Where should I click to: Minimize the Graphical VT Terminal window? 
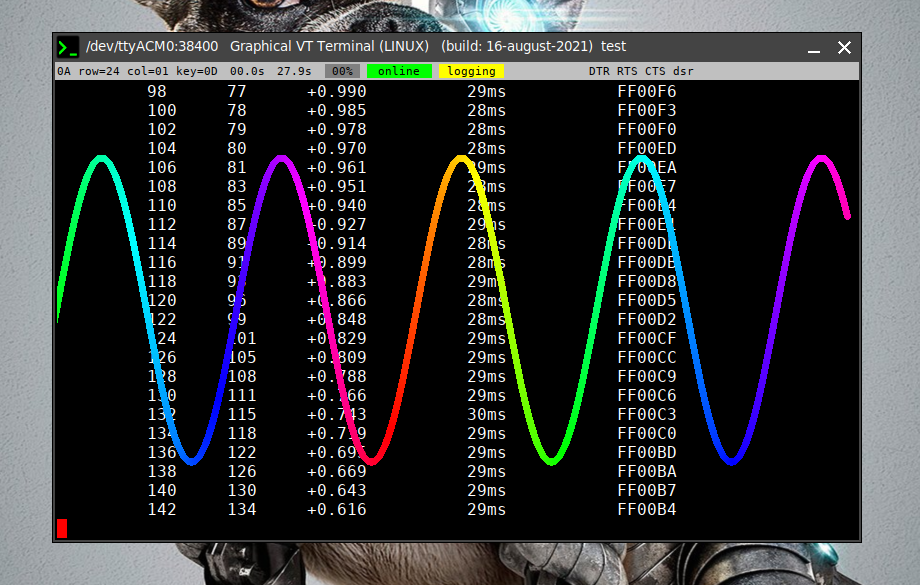click(x=815, y=48)
